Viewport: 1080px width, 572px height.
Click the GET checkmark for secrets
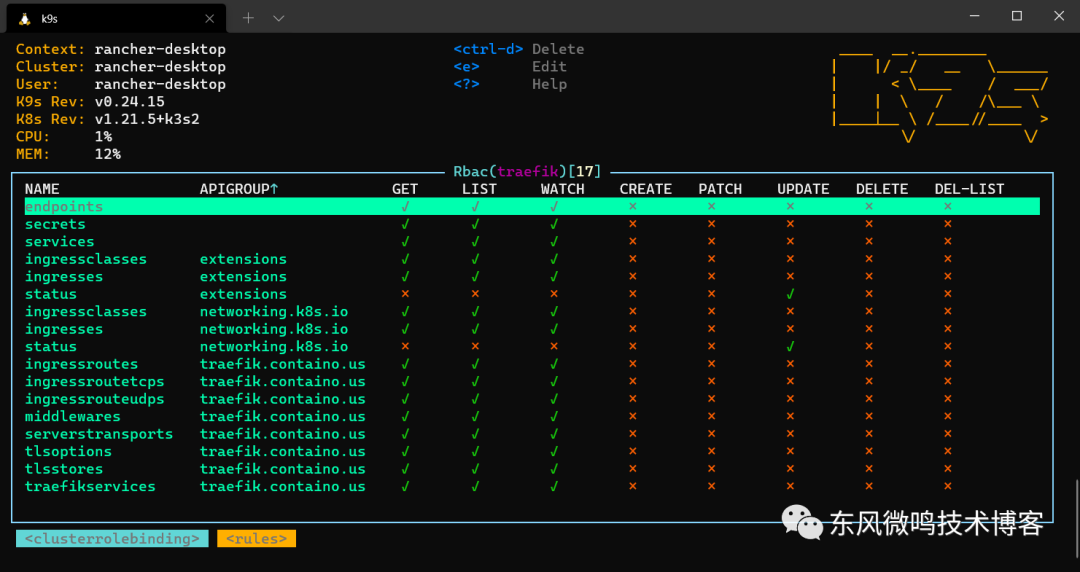click(405, 224)
